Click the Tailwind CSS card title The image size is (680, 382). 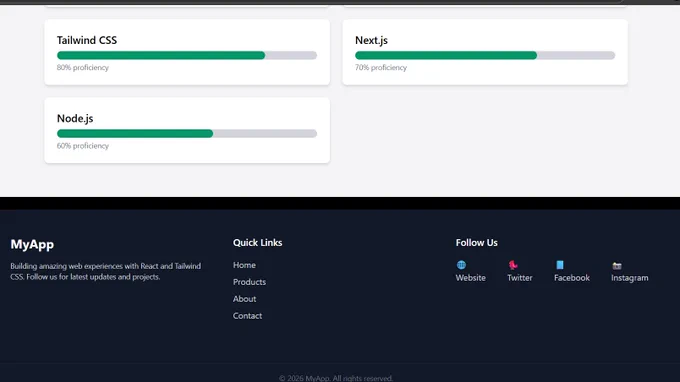click(87, 40)
